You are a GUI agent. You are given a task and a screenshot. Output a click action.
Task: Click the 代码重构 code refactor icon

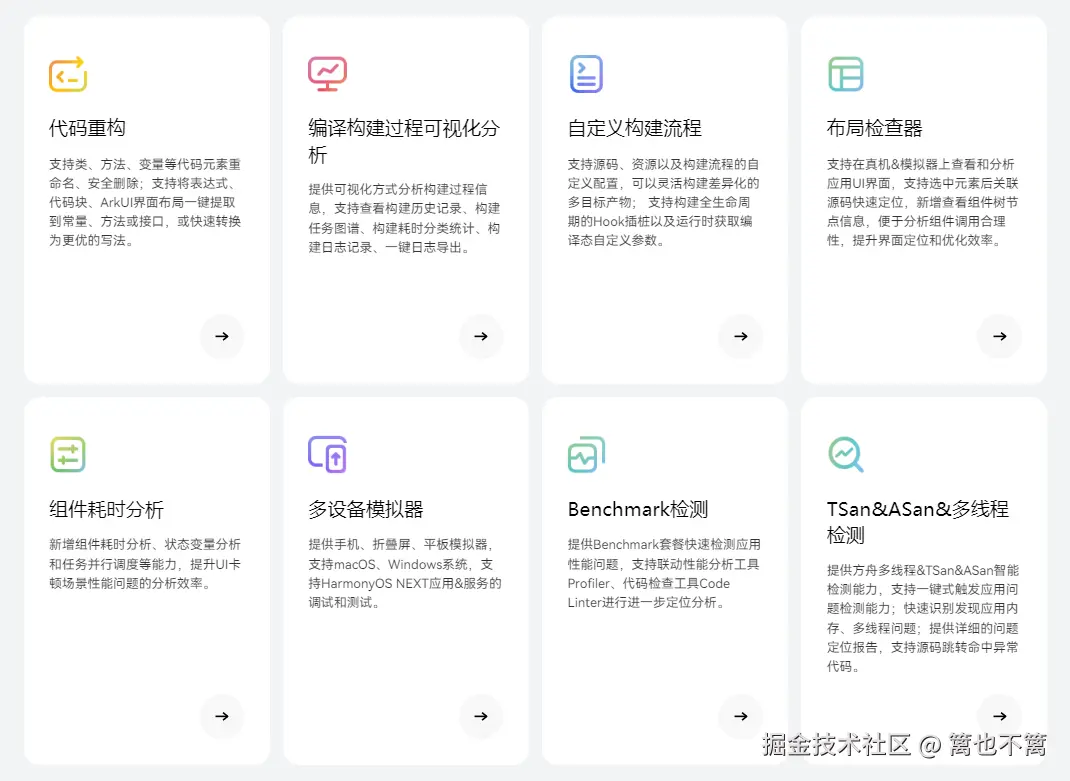coord(68,74)
